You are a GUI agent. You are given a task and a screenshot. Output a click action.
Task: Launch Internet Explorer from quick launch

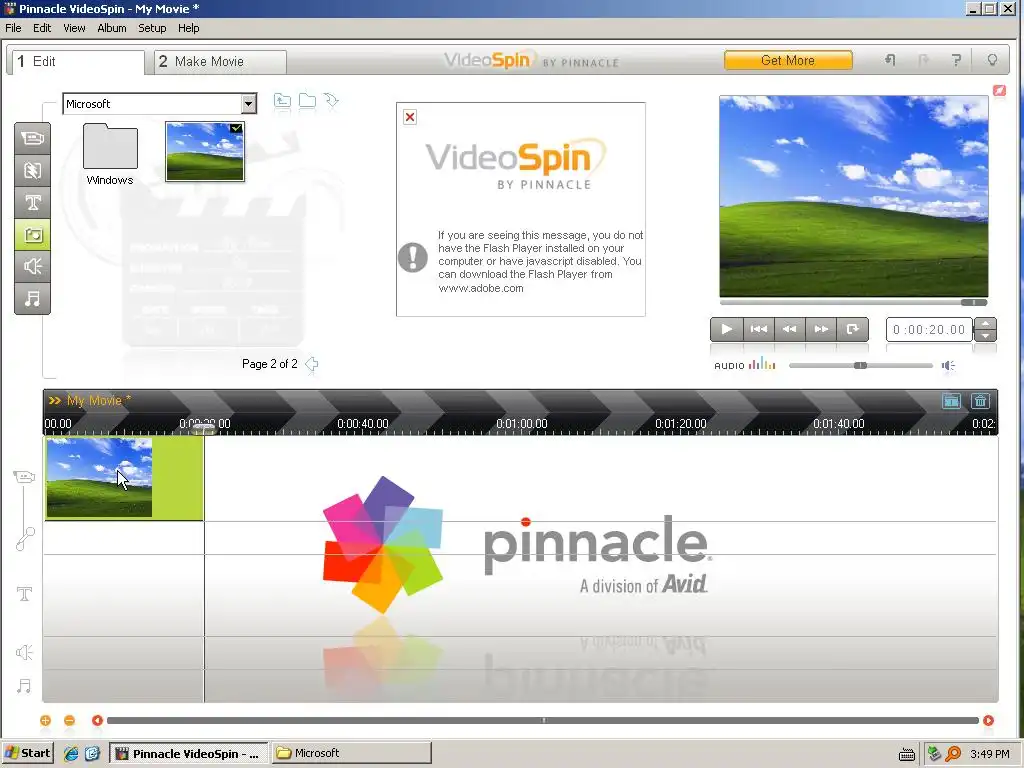[x=71, y=753]
